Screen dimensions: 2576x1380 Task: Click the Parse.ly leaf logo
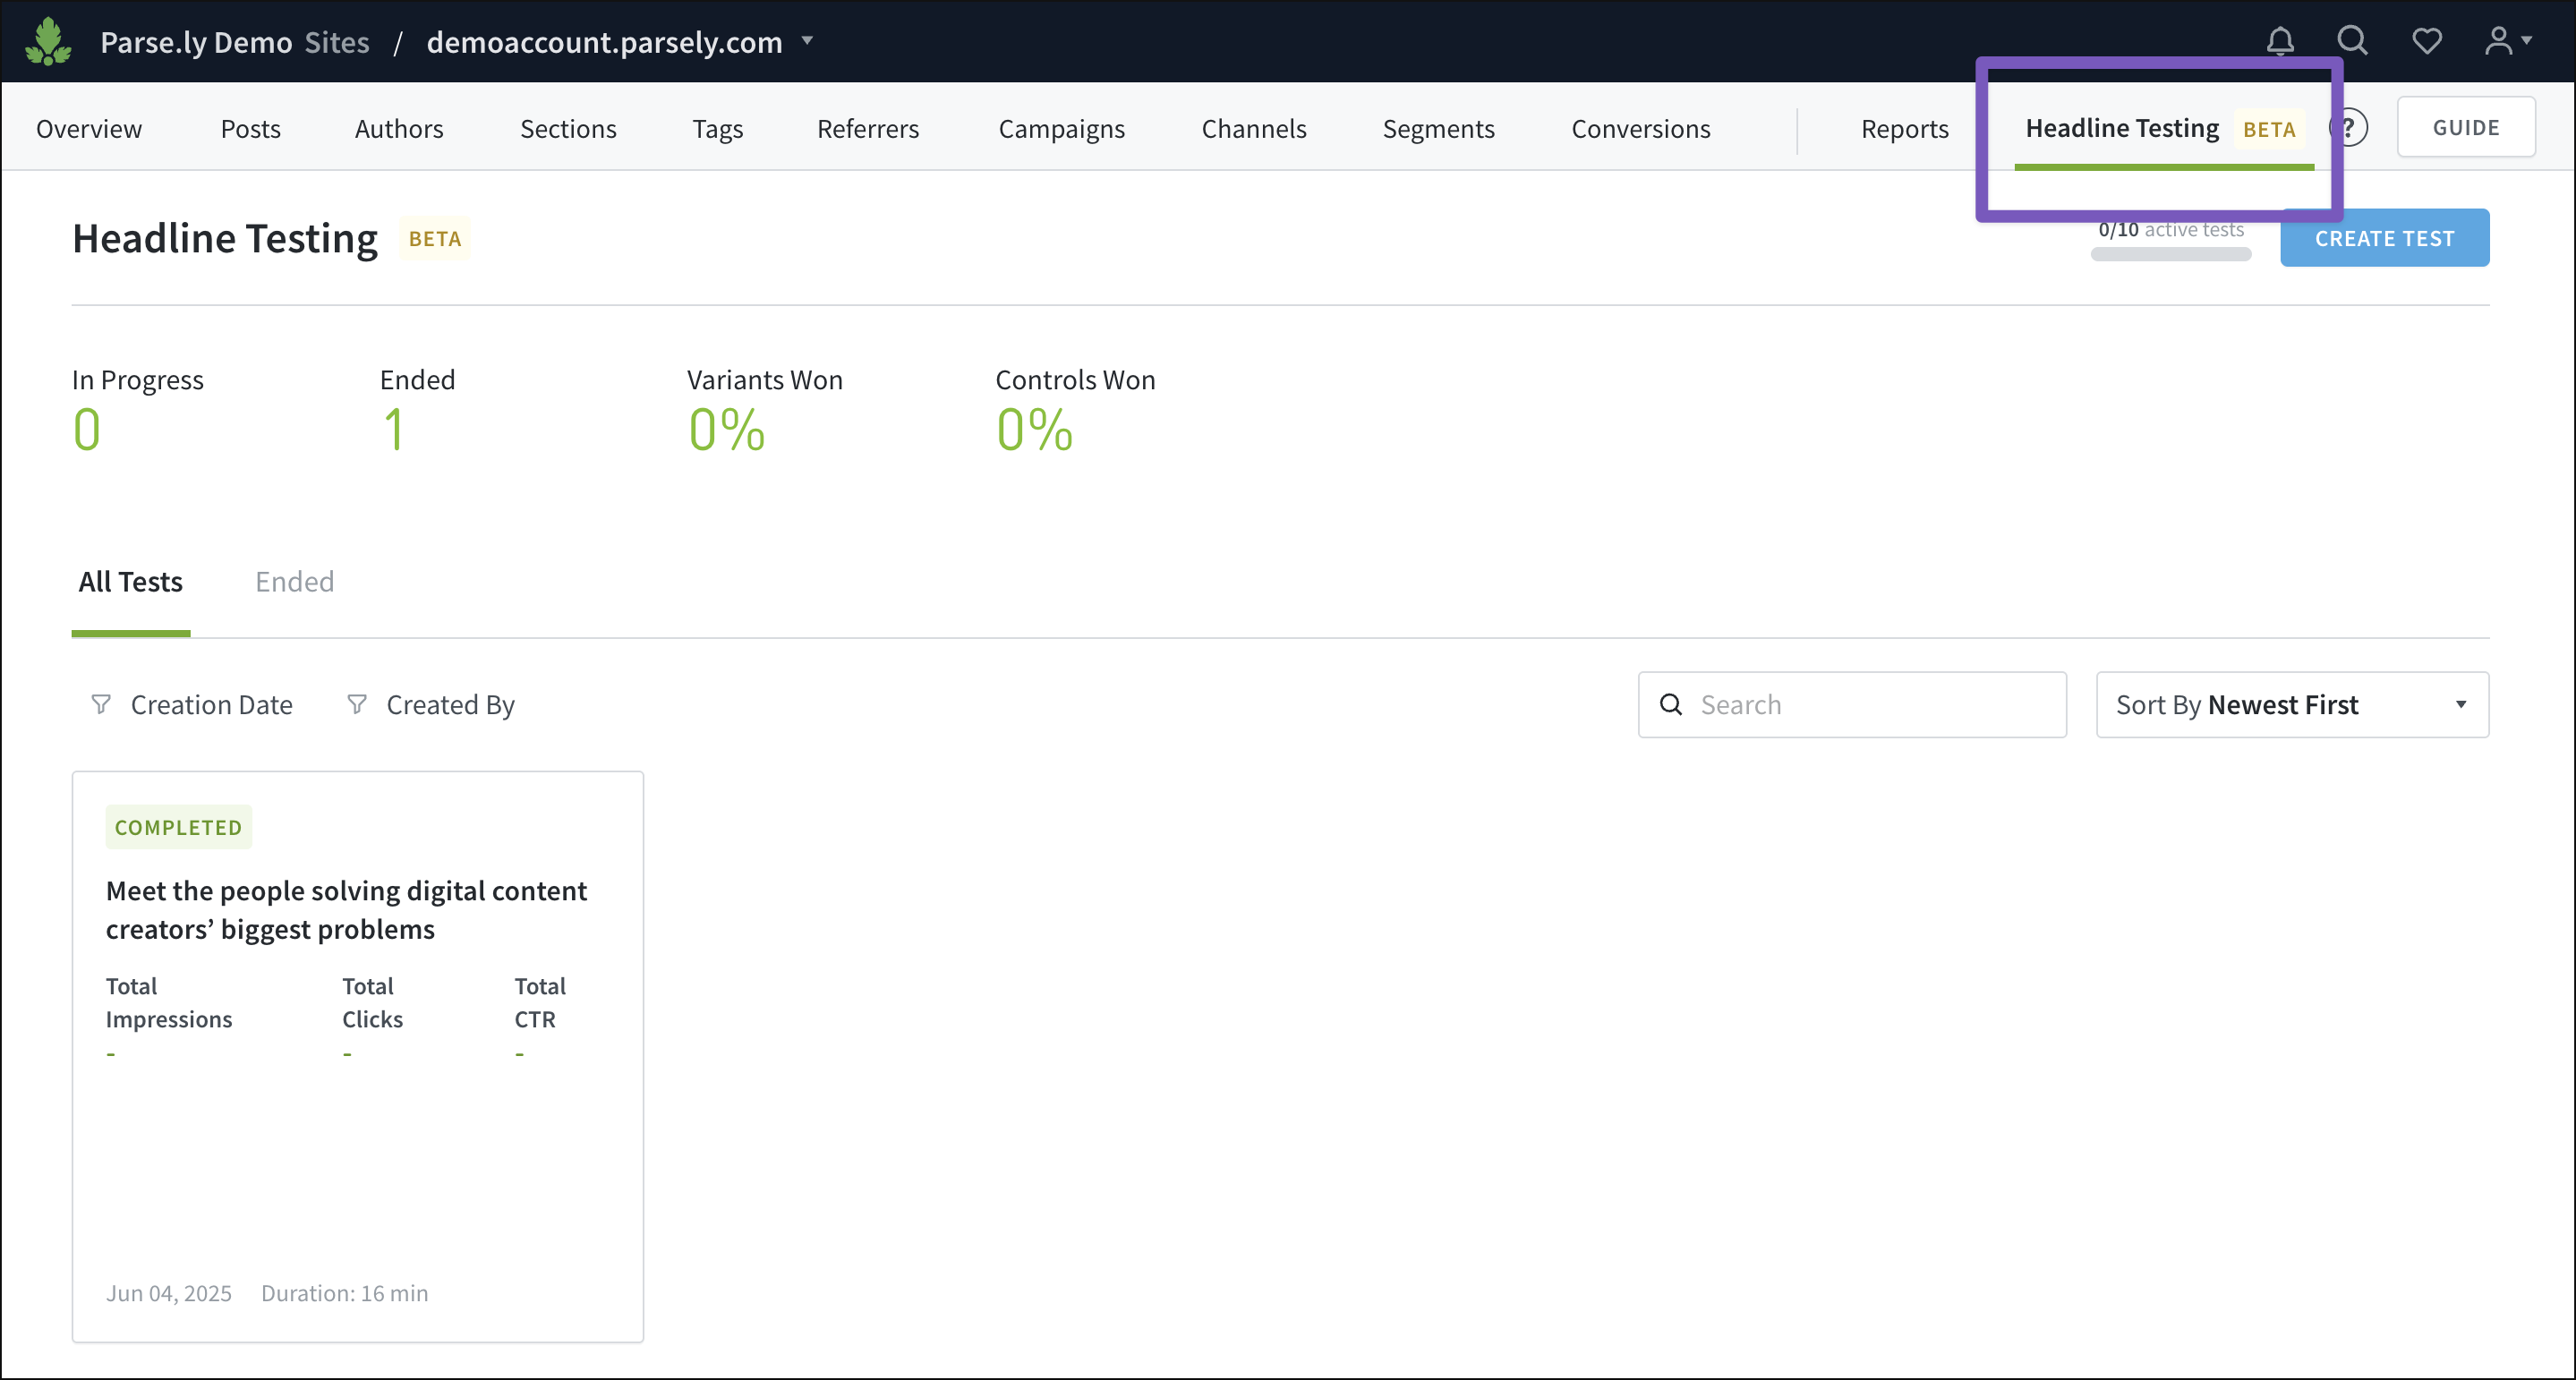[48, 41]
